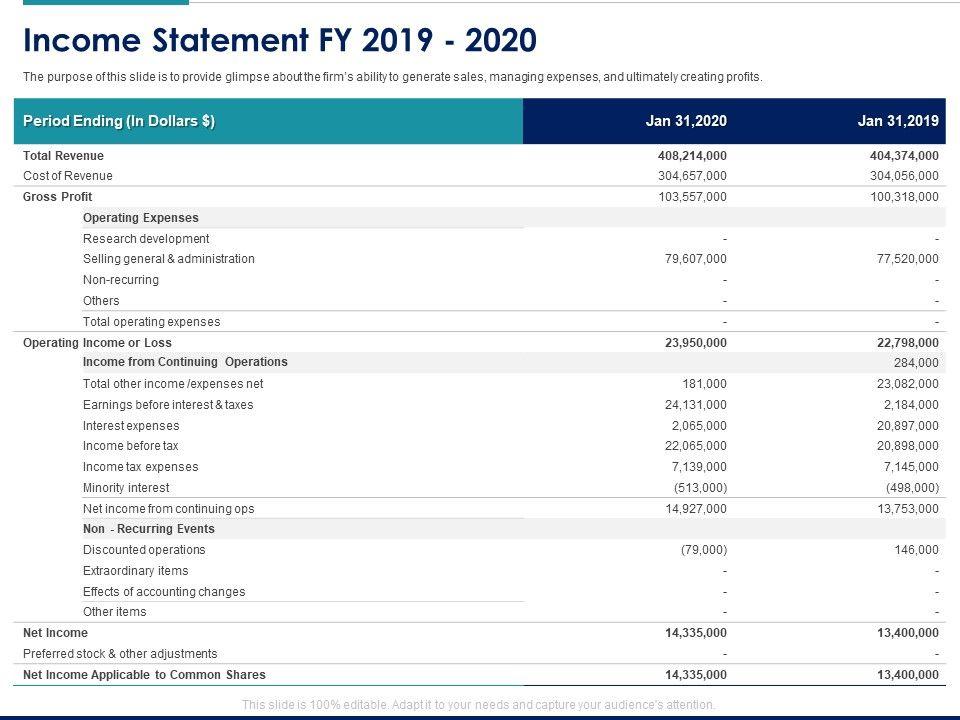The width and height of the screenshot is (960, 720).
Task: Click Net Income Applicable to Common Shares label
Action: [144, 675]
